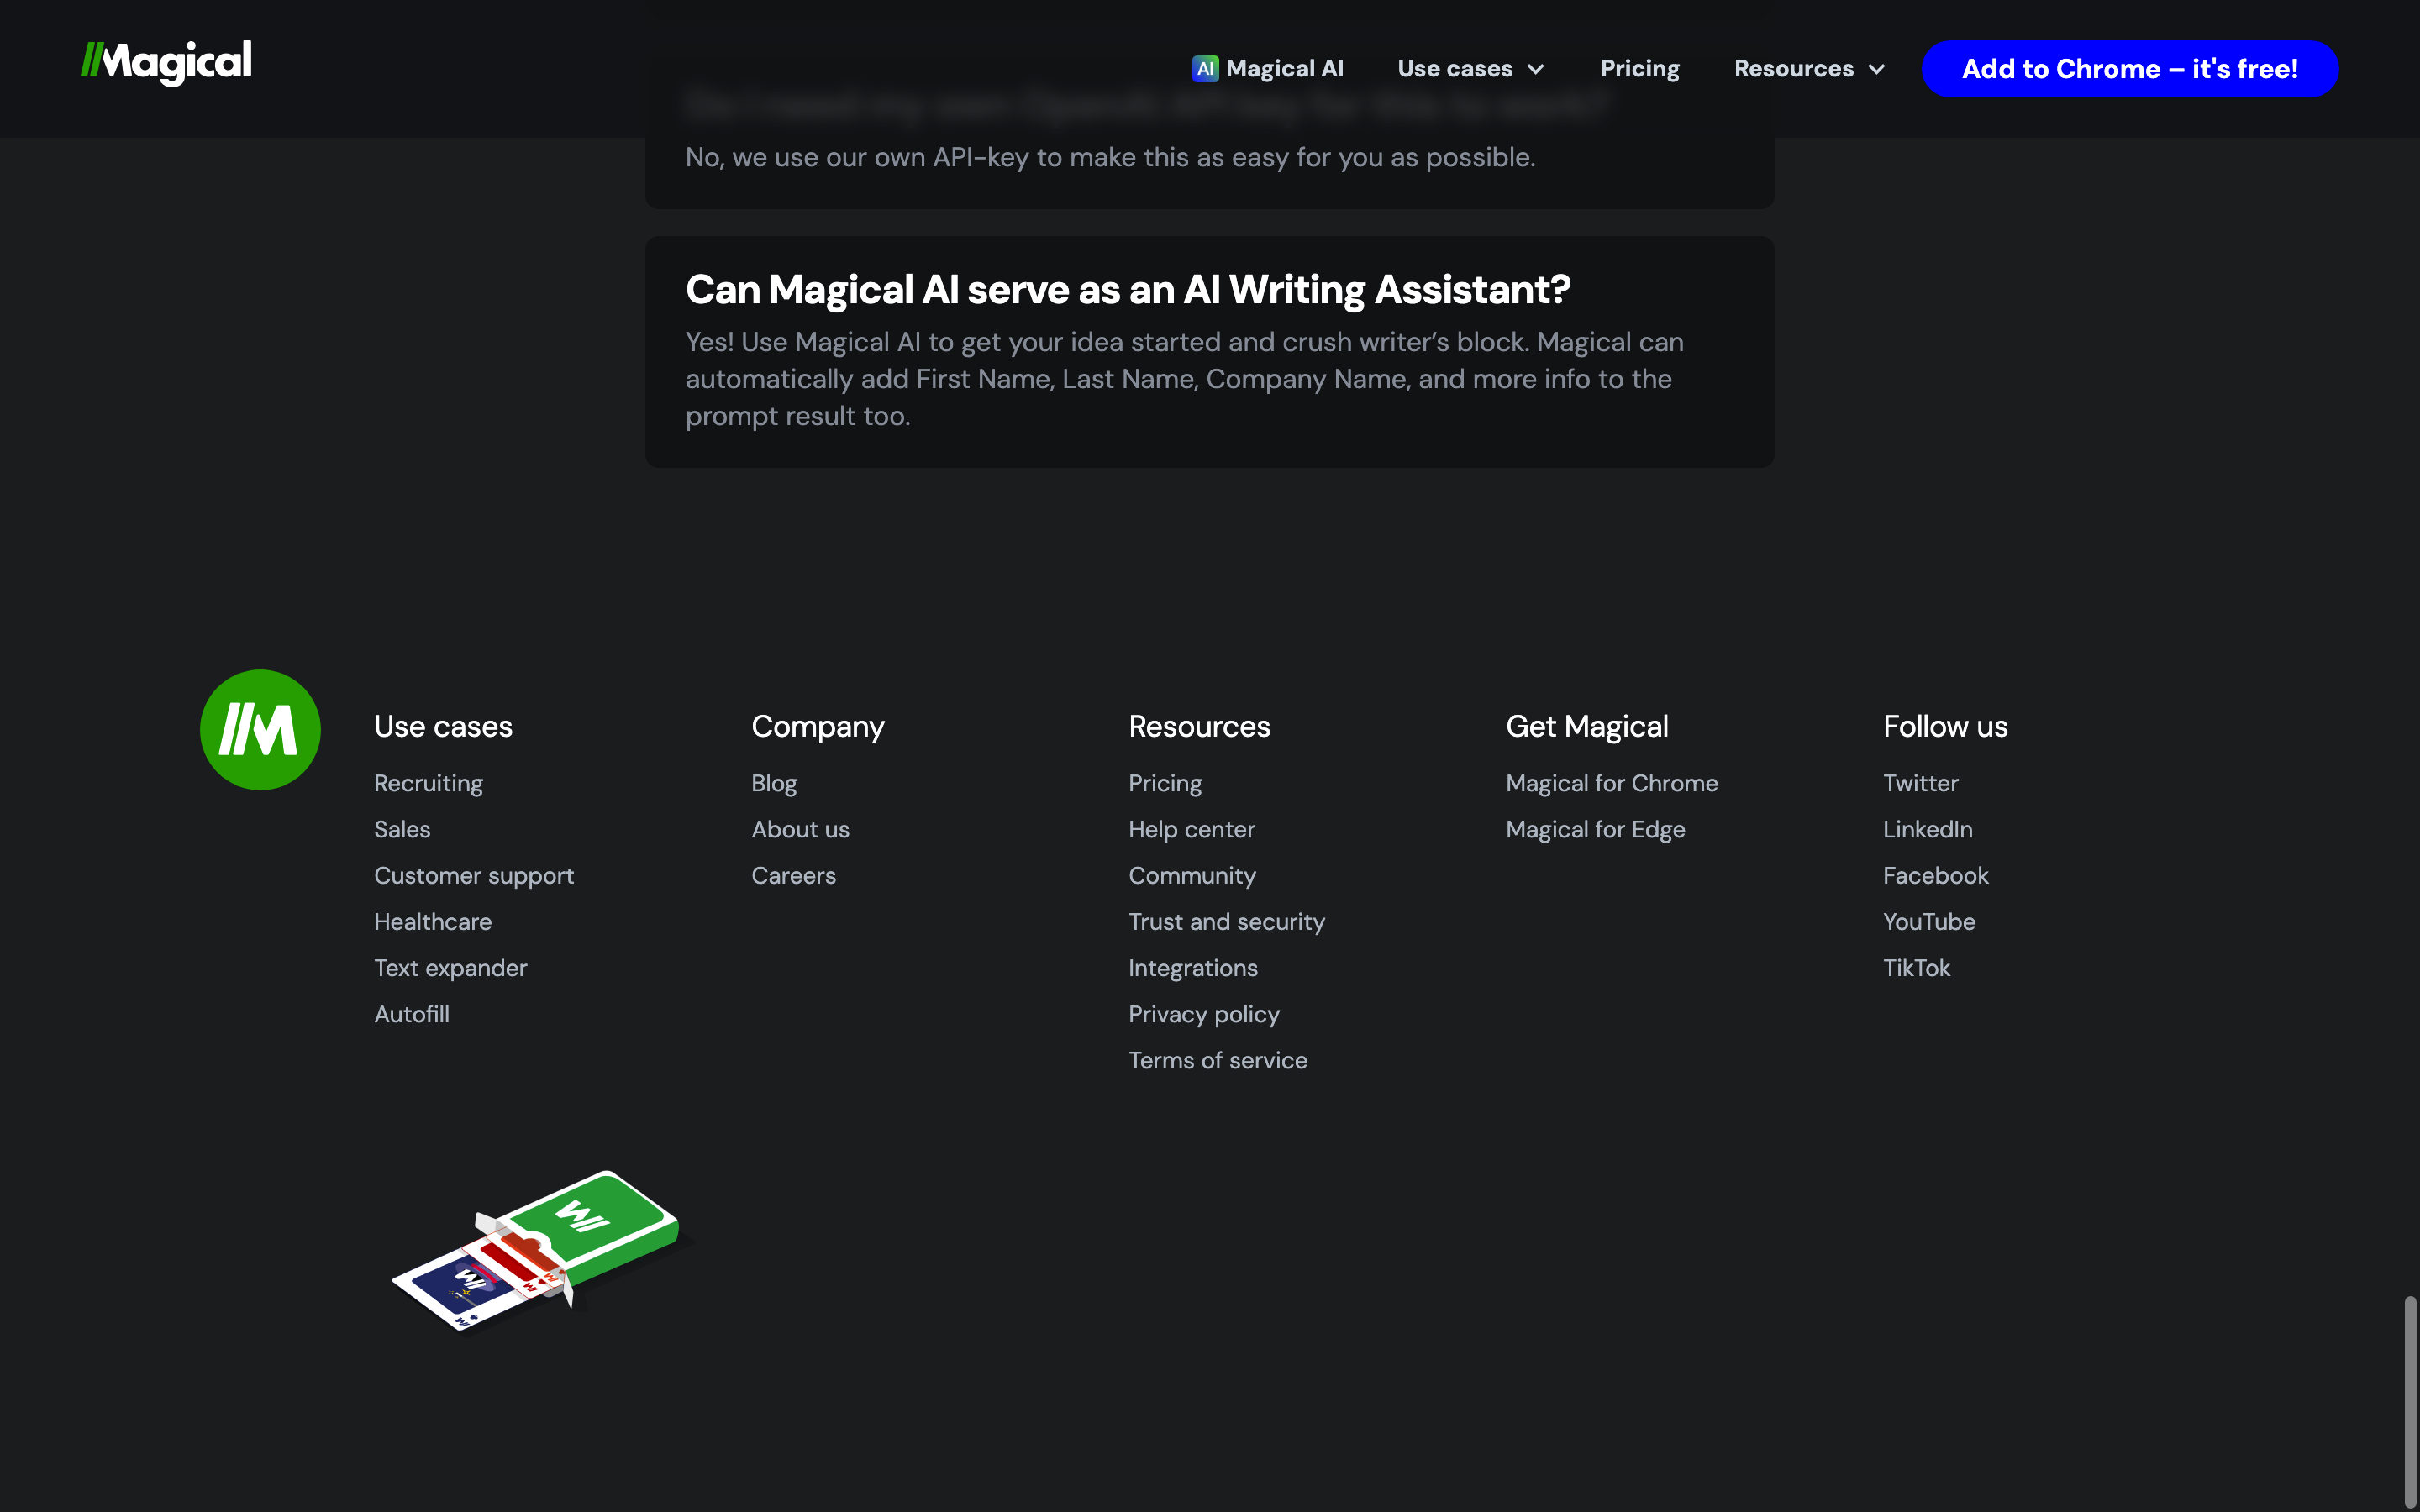Viewport: 2420px width, 1512px height.
Task: Read the Privacy policy link
Action: click(x=1204, y=1014)
